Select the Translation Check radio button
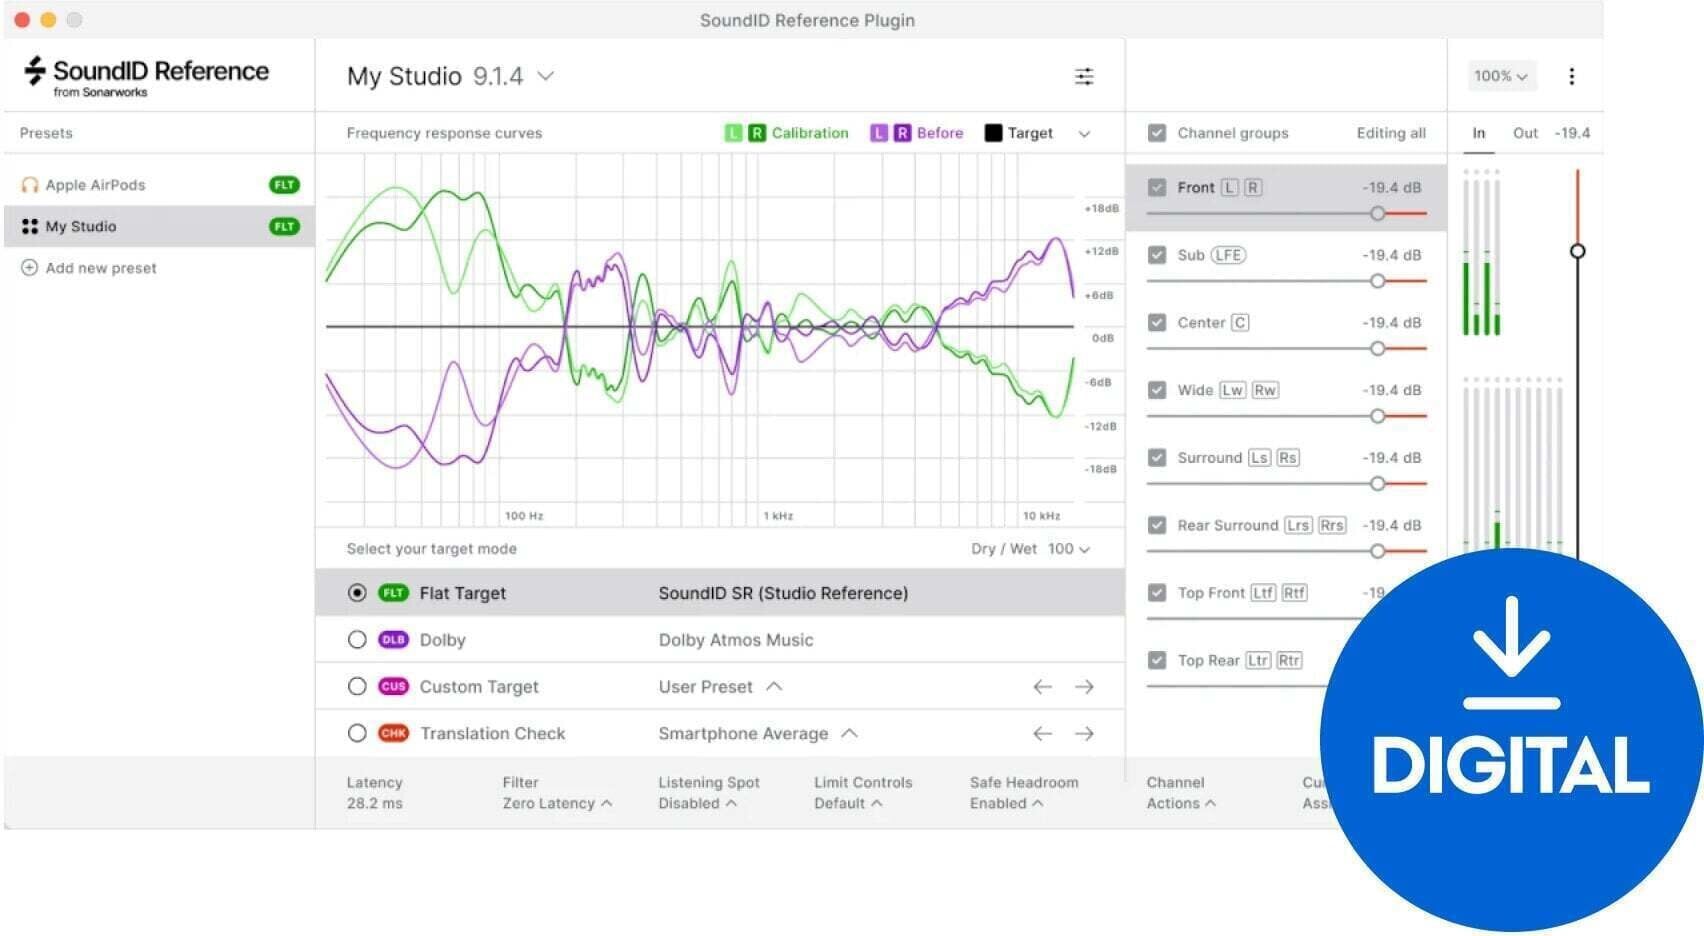Image resolution: width=1704 pixels, height=936 pixels. click(x=357, y=734)
